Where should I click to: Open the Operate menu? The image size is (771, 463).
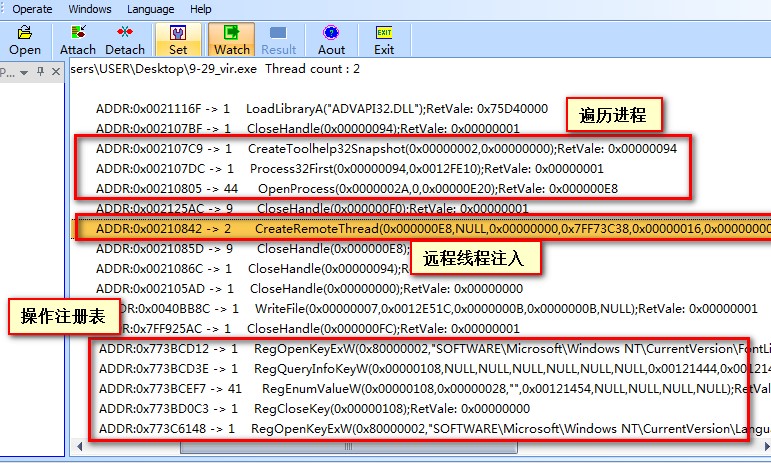coord(32,9)
